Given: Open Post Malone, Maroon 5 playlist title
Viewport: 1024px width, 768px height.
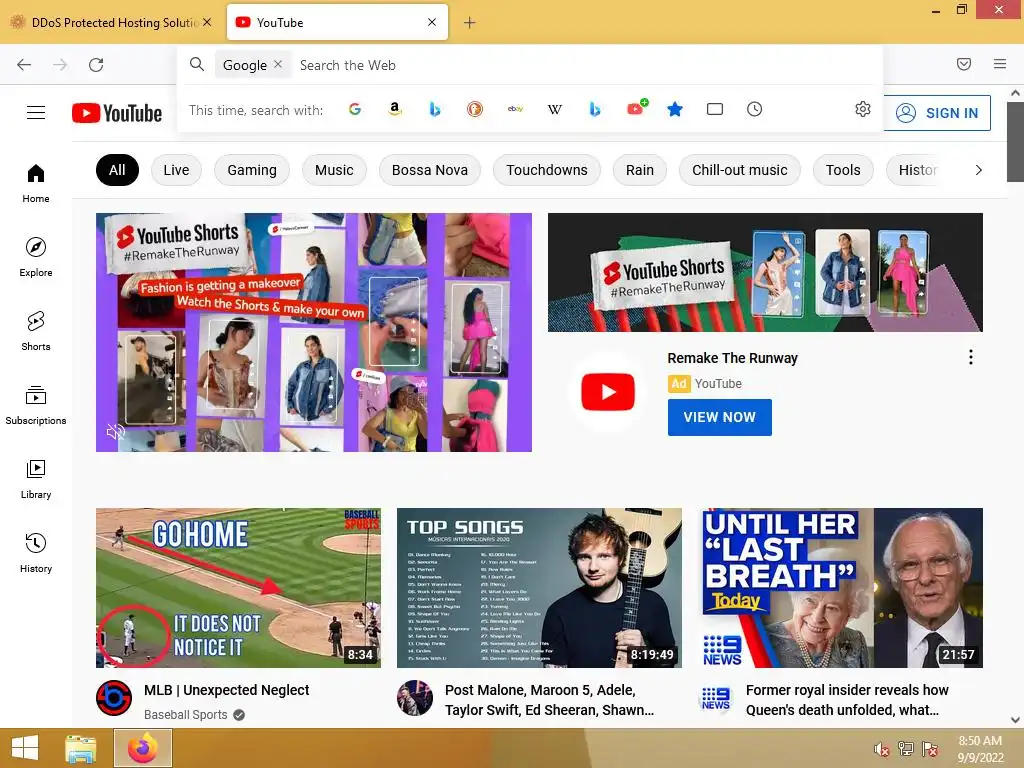Looking at the screenshot, I should click(549, 700).
